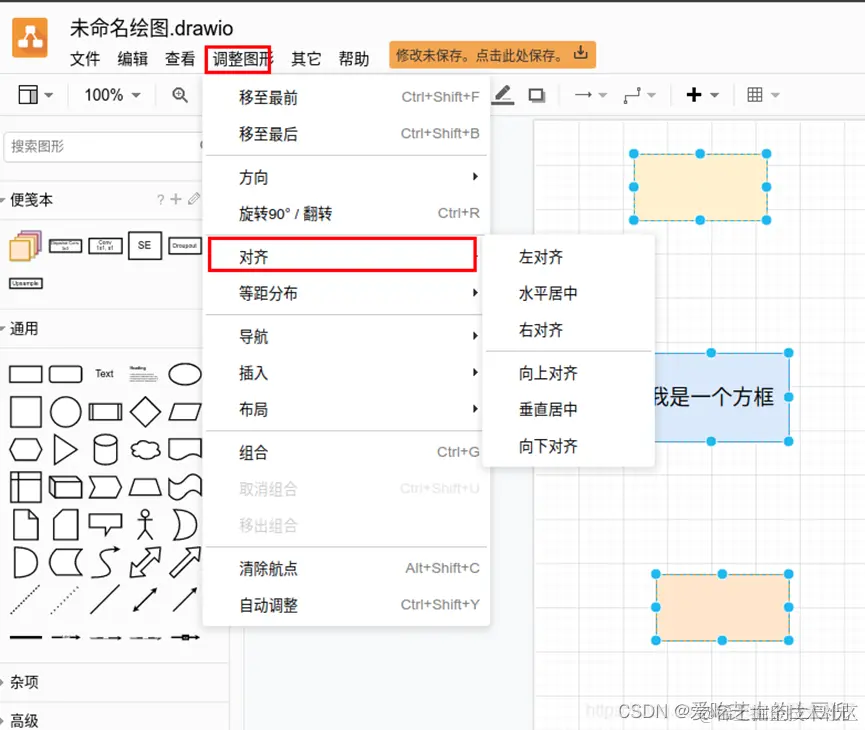This screenshot has height=730, width=865.
Task: Open the 100% zoom dropdown
Action: point(112,95)
